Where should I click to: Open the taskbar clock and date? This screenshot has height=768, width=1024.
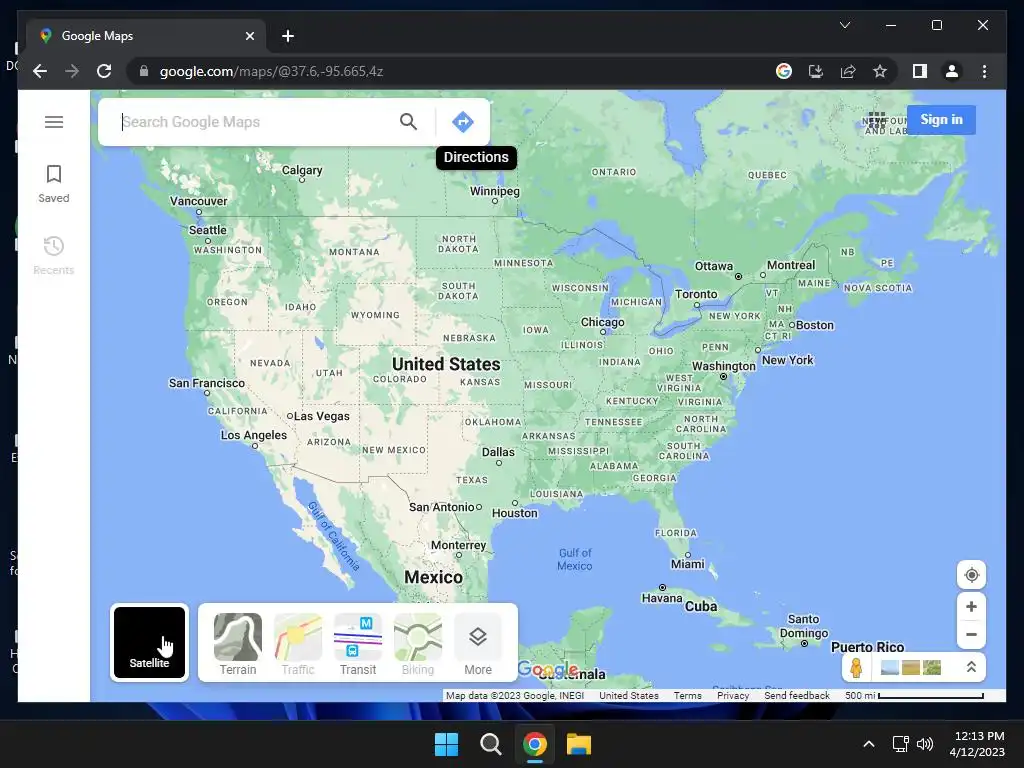click(x=978, y=744)
